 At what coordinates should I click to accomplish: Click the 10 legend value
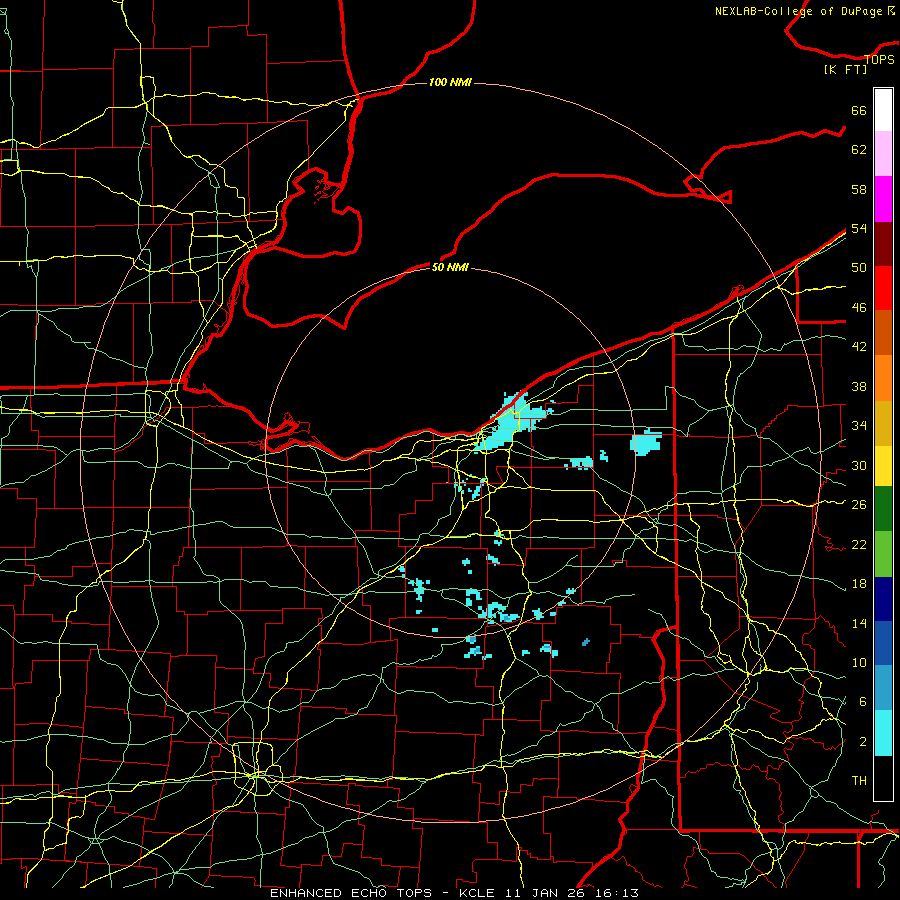pyautogui.click(x=859, y=663)
